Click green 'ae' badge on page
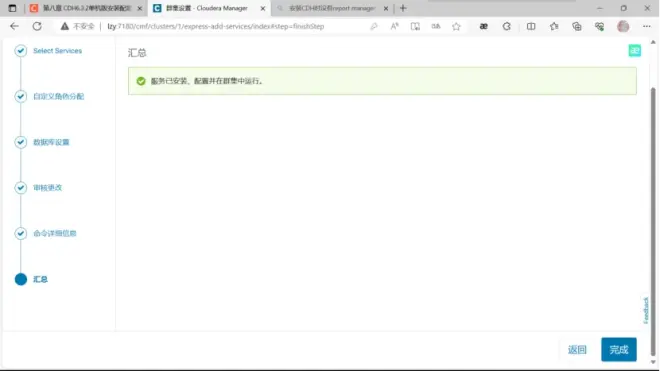660x371 pixels. [635, 51]
